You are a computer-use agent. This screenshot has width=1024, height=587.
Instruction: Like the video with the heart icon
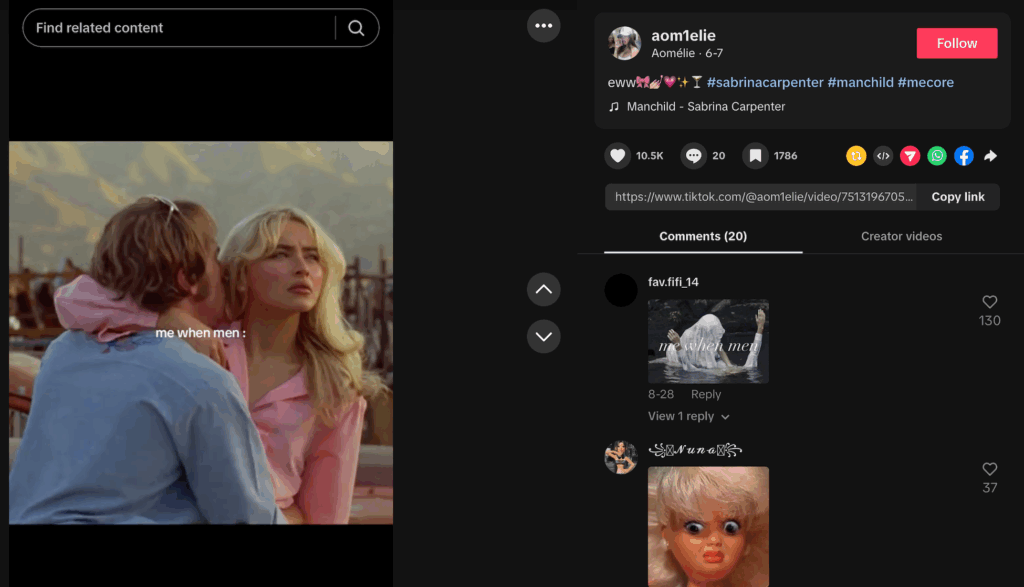pyautogui.click(x=618, y=156)
